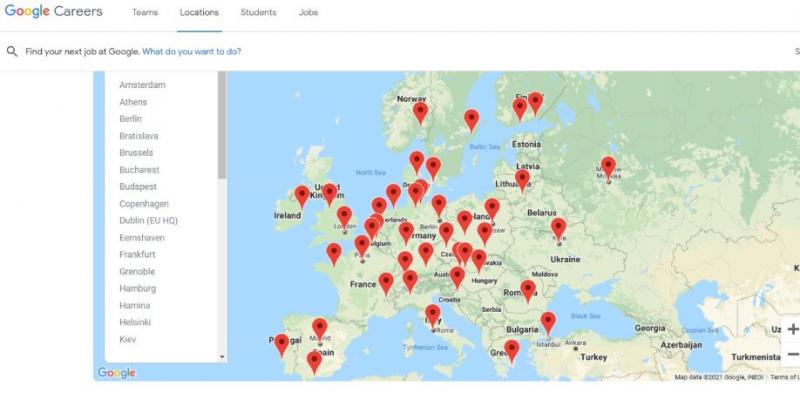Select the map pin at Madrid
The image size is (800, 400).
click(319, 330)
